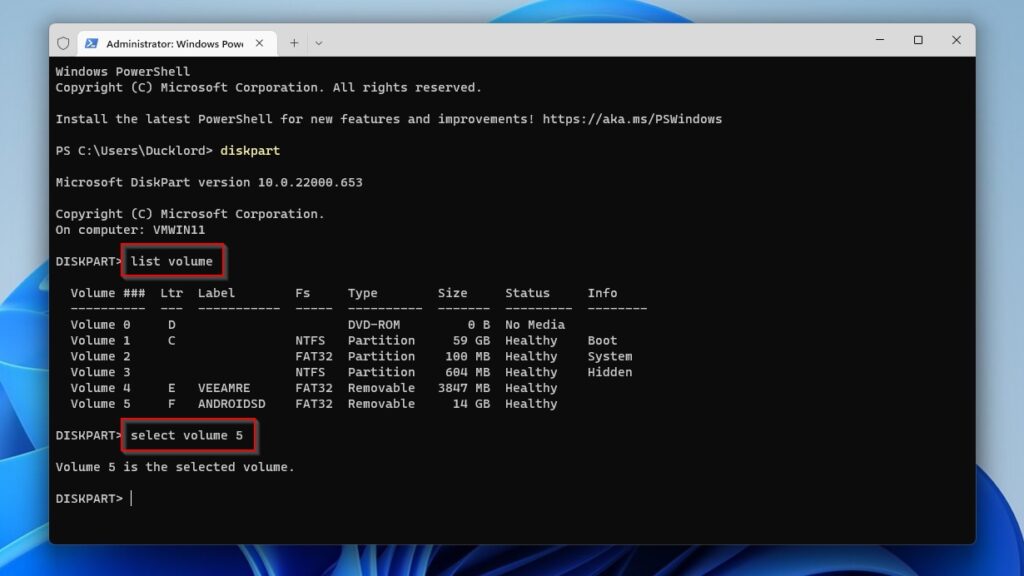The height and width of the screenshot is (576, 1024).
Task: Expand the new tab profile dropdown chevron
Action: click(x=319, y=43)
